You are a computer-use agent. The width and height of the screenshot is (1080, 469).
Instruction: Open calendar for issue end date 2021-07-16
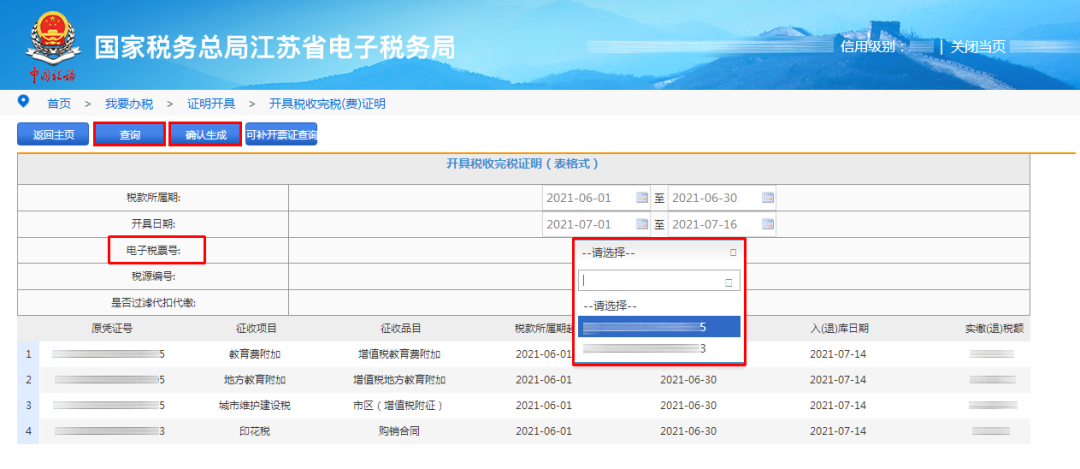tap(768, 225)
